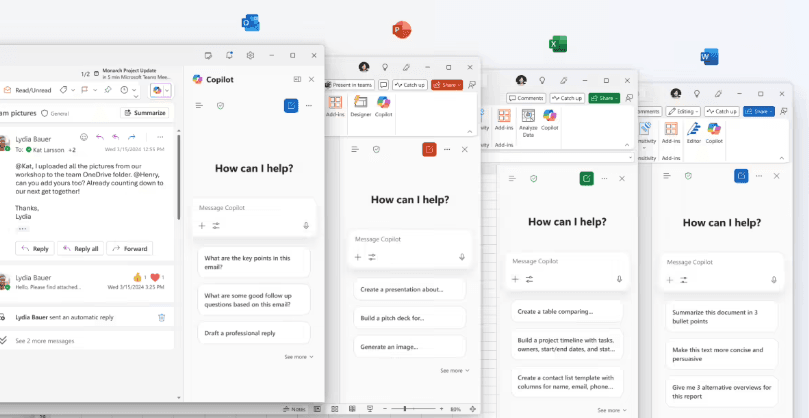Open Share dropdown in PowerPoint window

pos(447,85)
